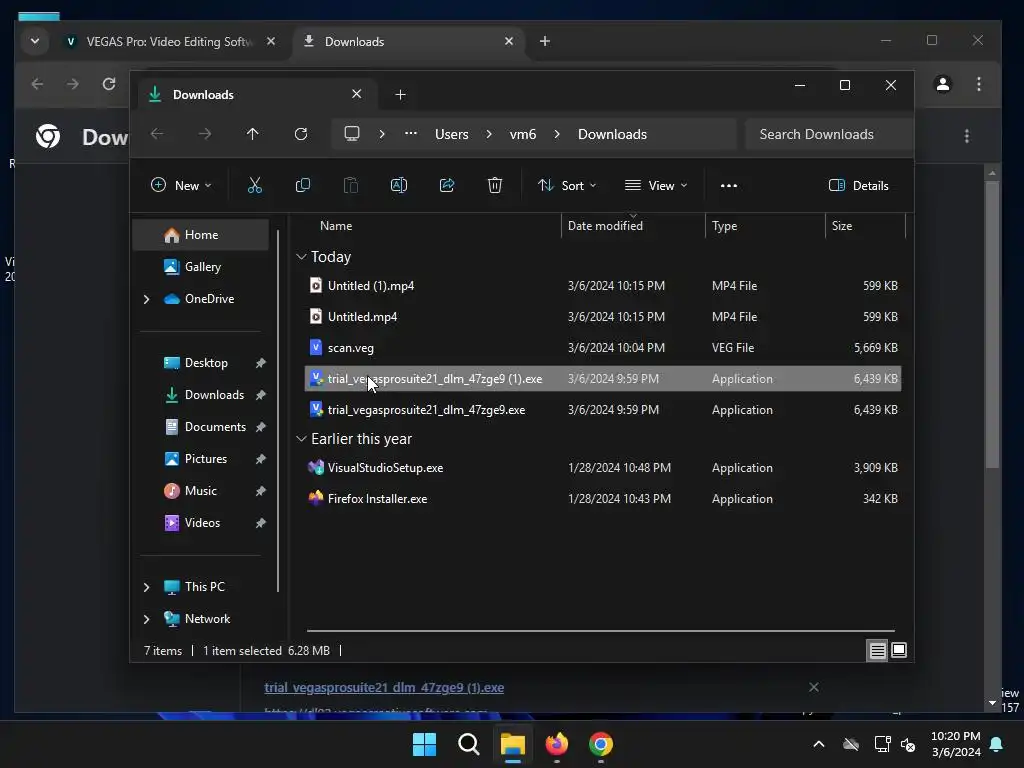Open Gallery in the navigation pane
Image resolution: width=1024 pixels, height=768 pixels.
201,267
